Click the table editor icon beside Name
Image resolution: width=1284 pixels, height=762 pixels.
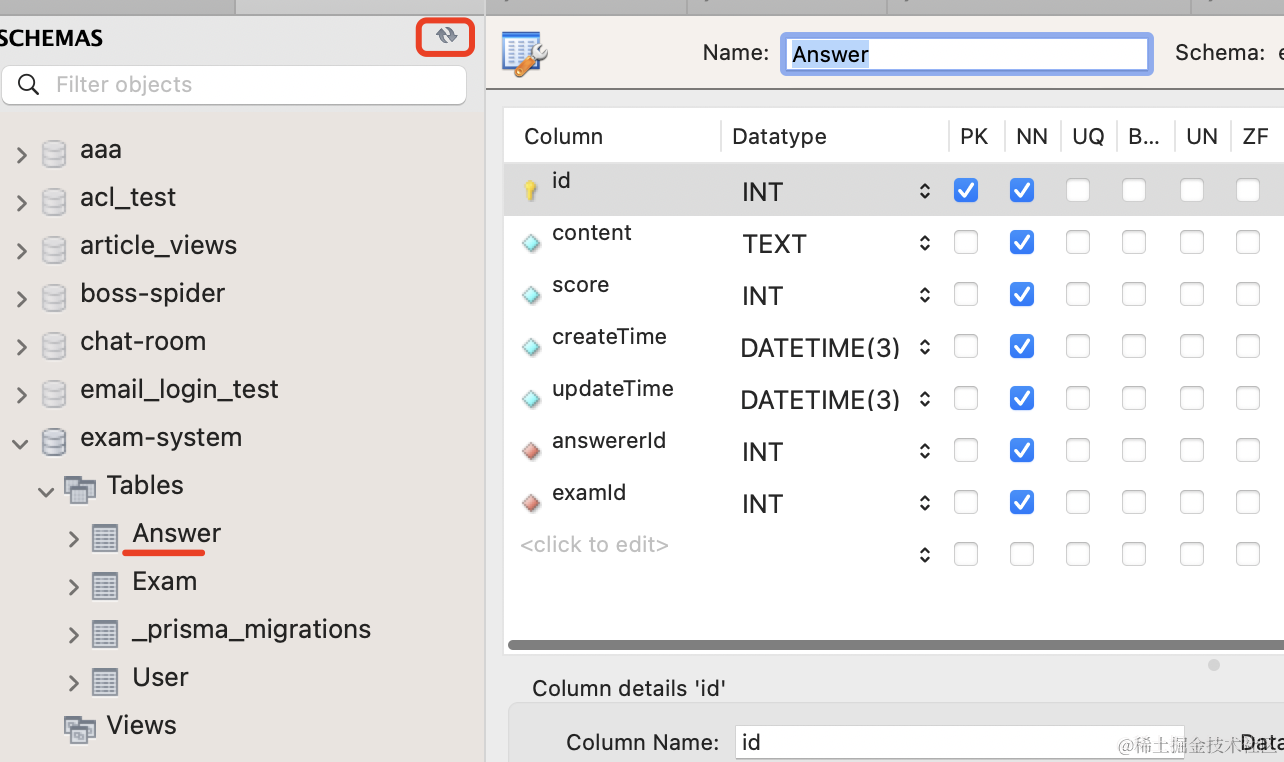click(524, 53)
